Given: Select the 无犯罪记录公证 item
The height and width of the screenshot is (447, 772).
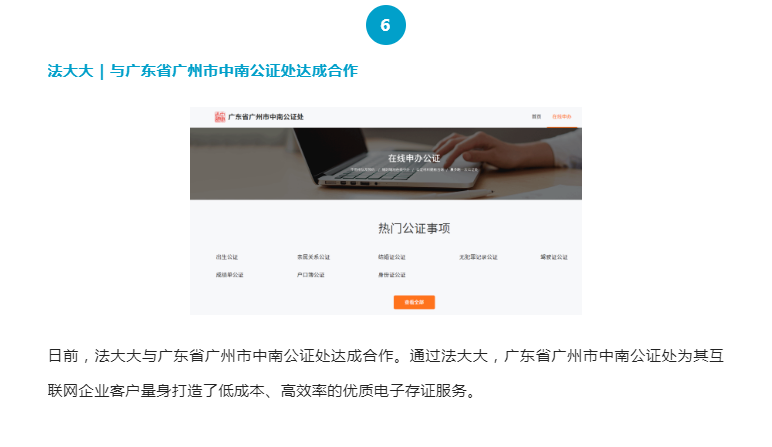Looking at the screenshot, I should pyautogui.click(x=478, y=257).
